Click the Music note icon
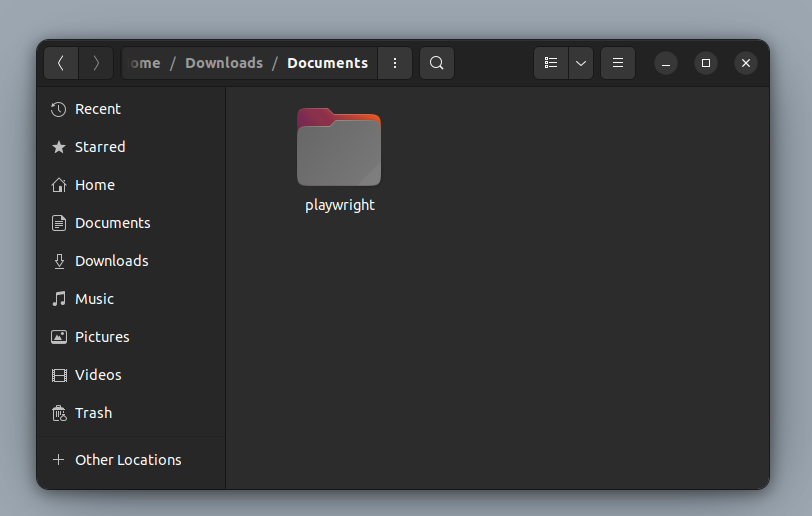The height and width of the screenshot is (516, 812). coord(59,299)
